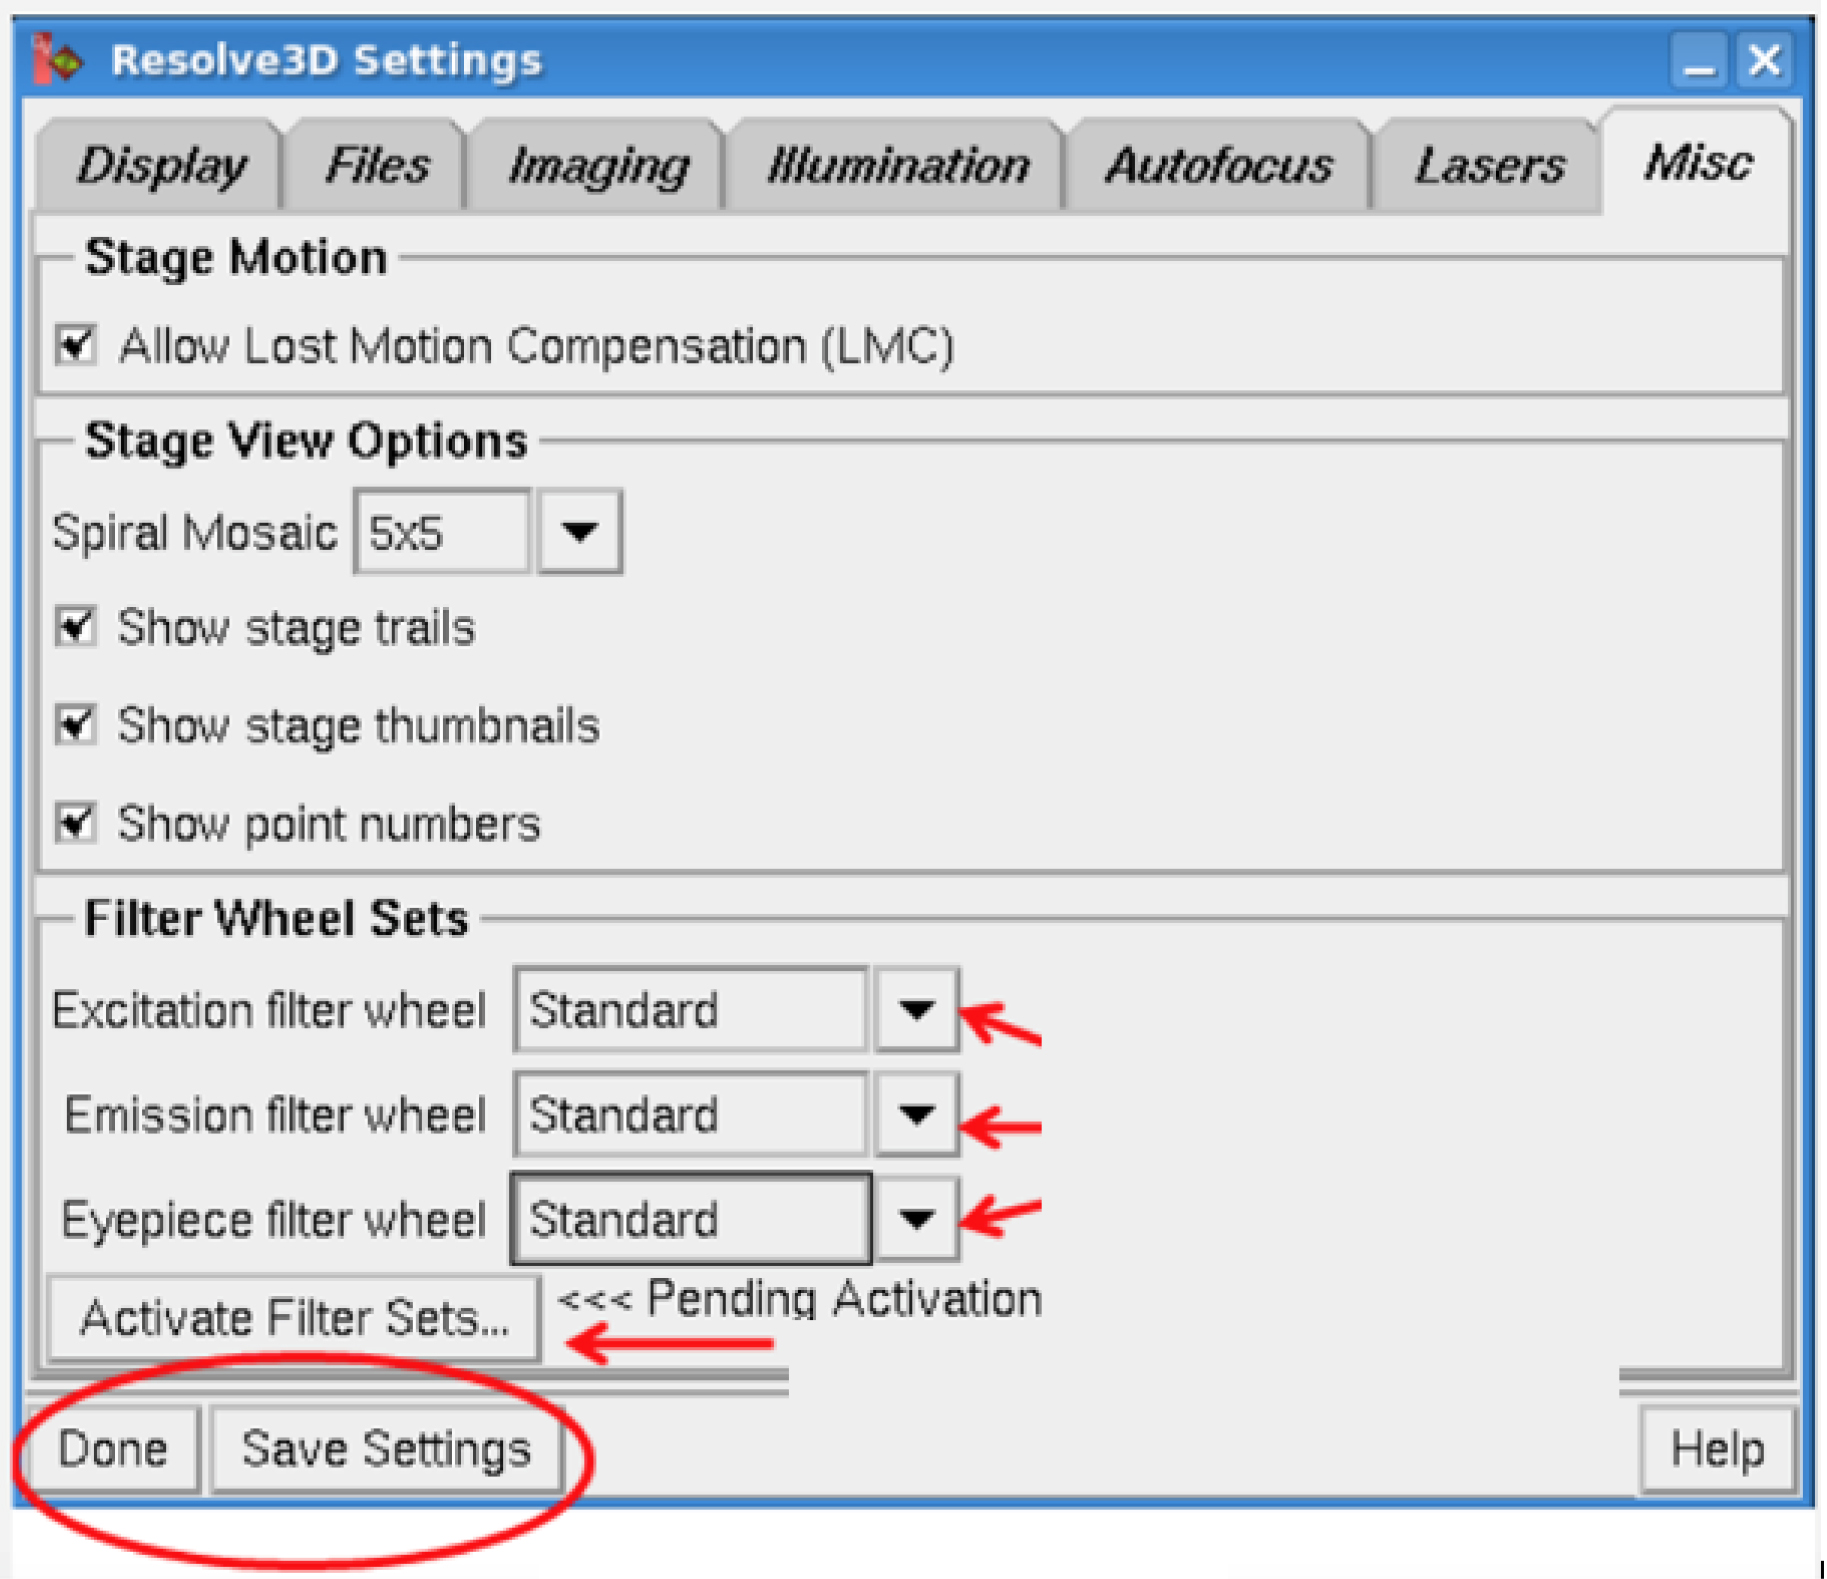Open the Help button
1827x1579 pixels.
(x=1717, y=1449)
